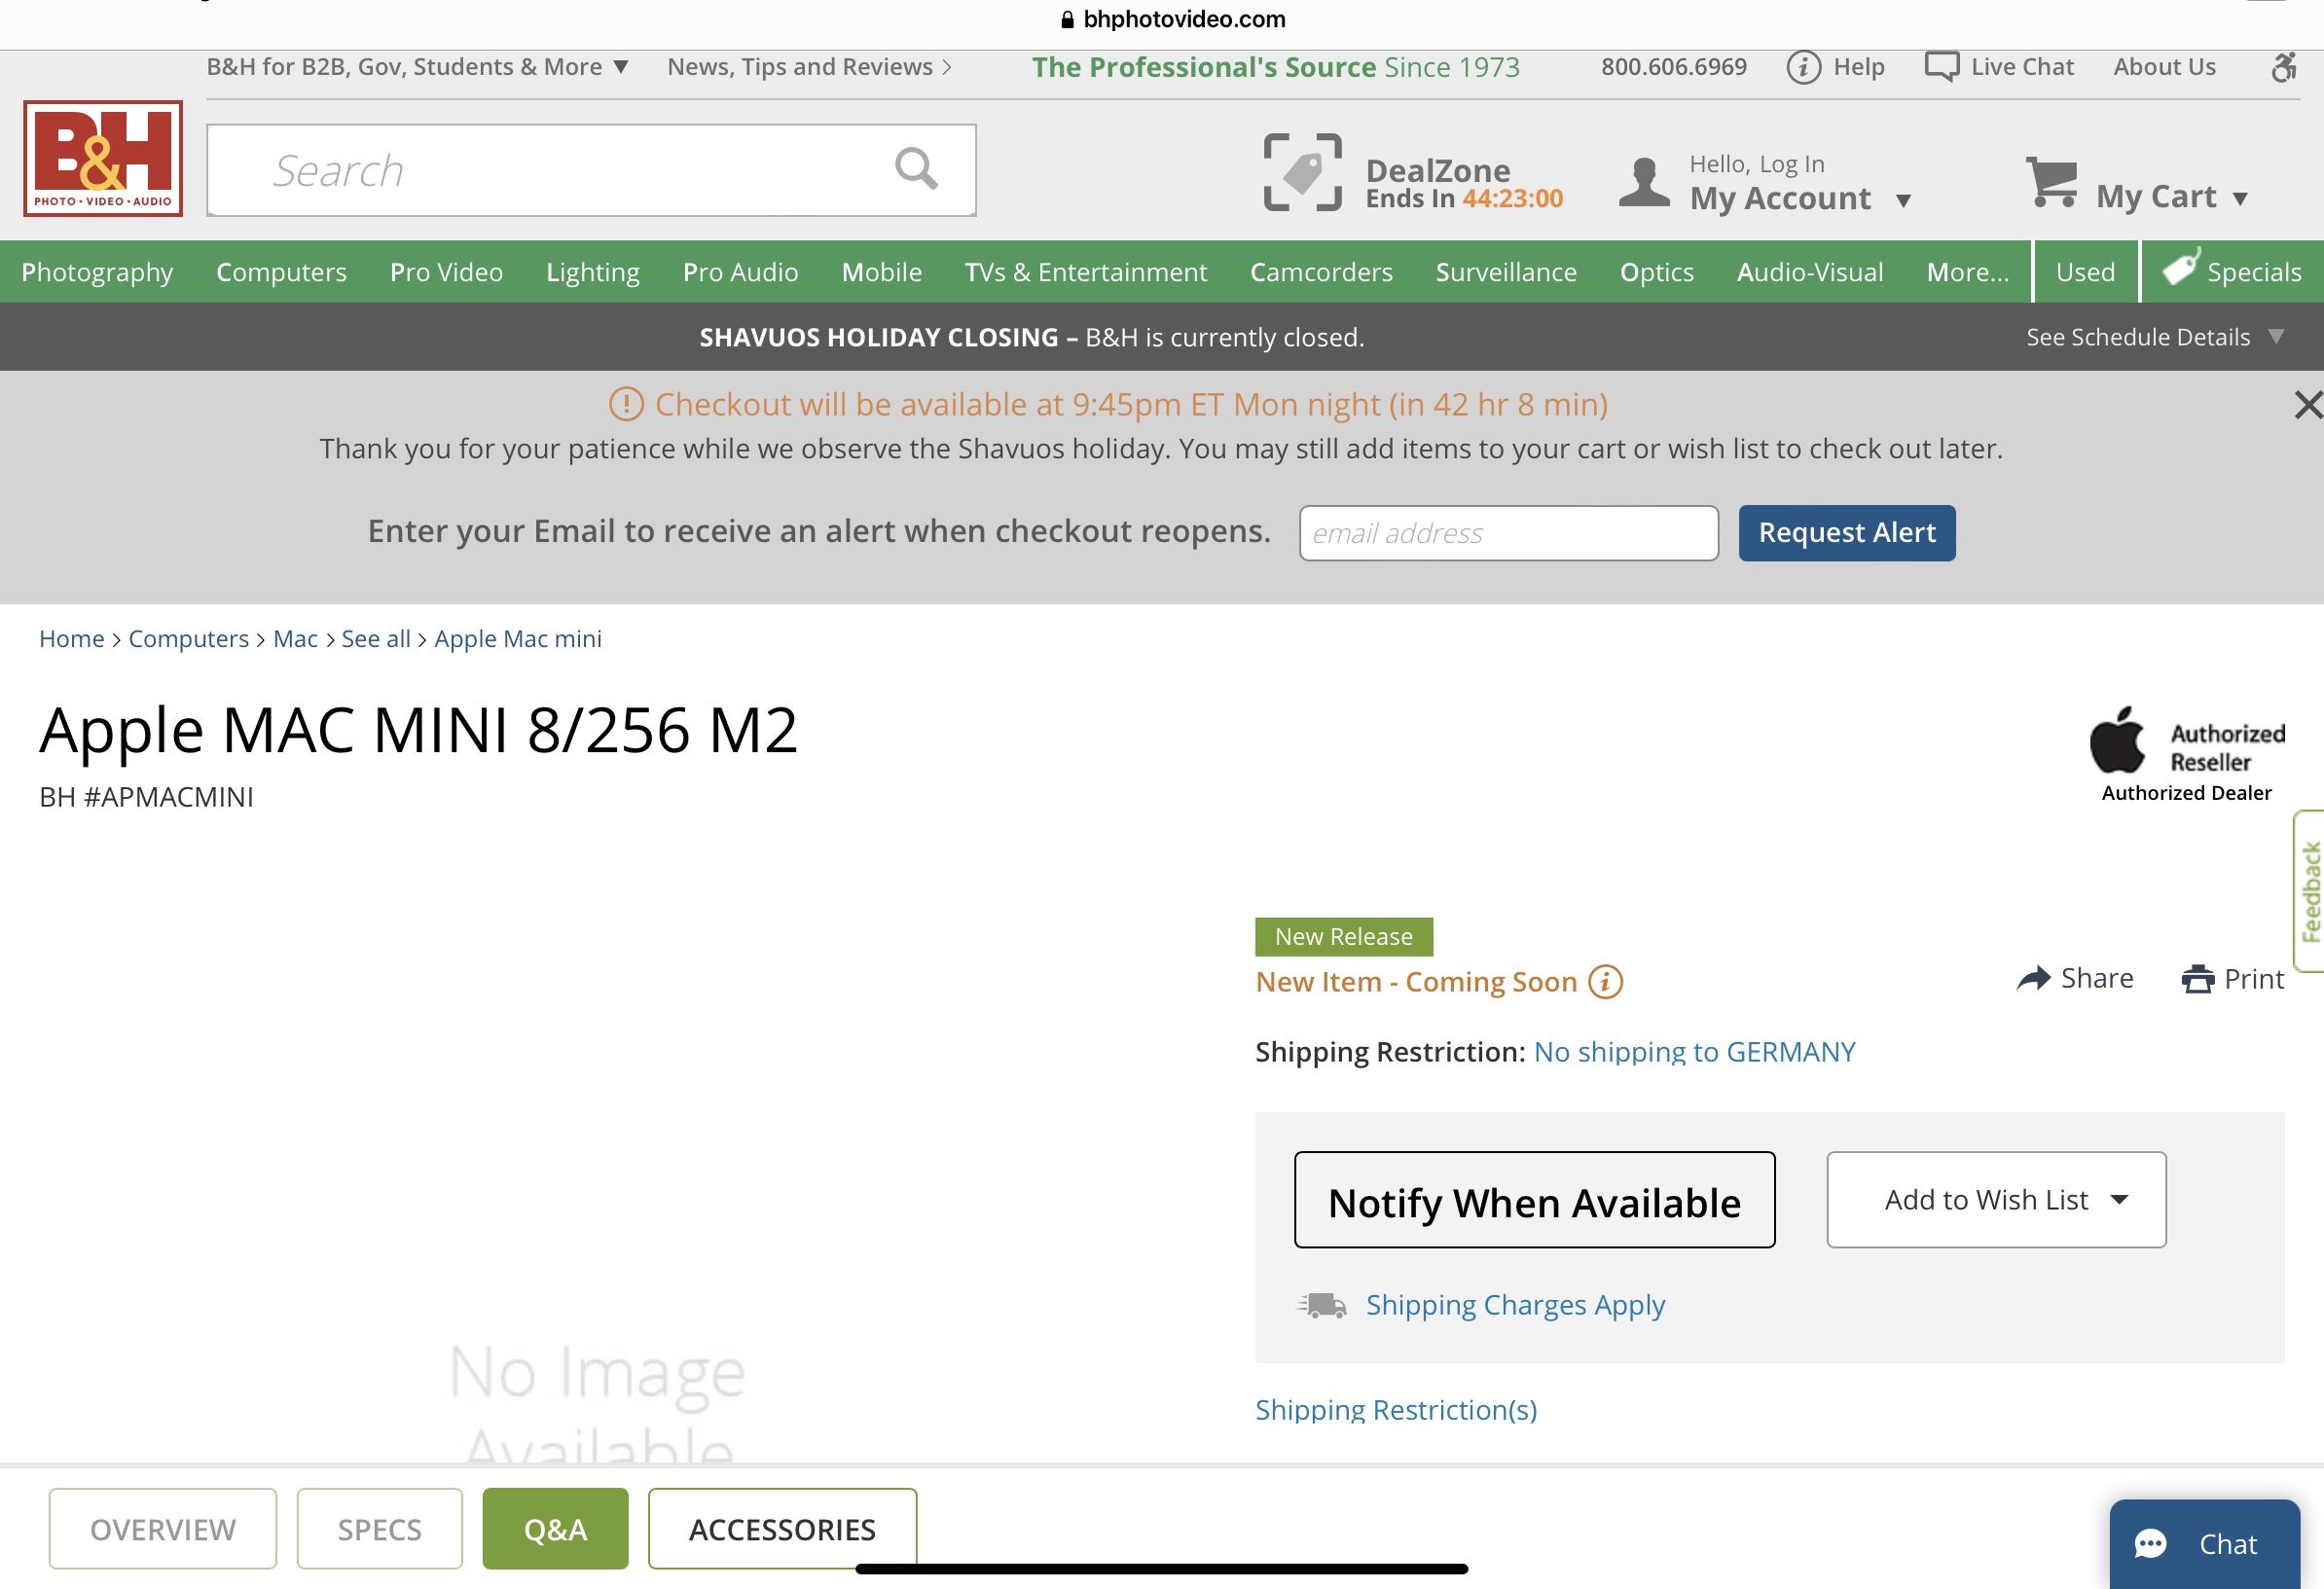This screenshot has height=1589, width=2324.
Task: Click the Help info icon
Action: pos(1803,67)
